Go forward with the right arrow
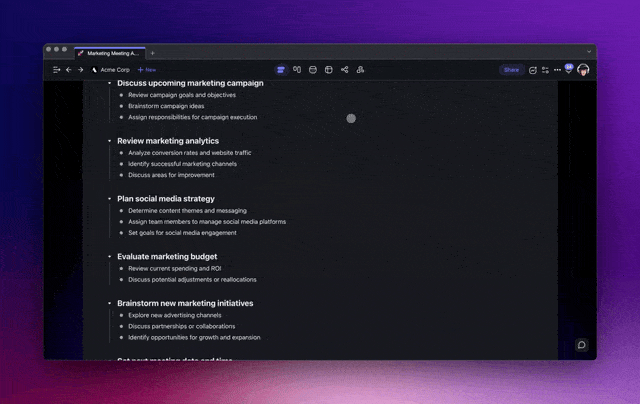The height and width of the screenshot is (404, 640). 80,70
